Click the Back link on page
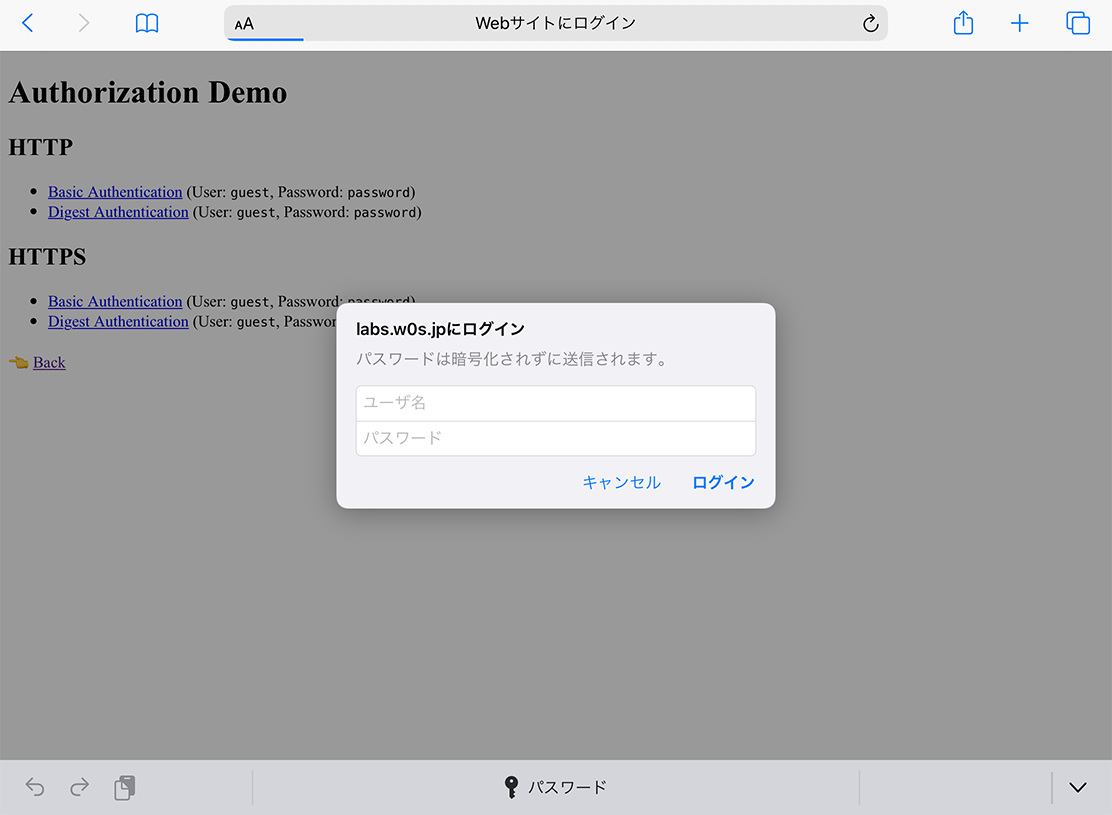 pos(49,362)
